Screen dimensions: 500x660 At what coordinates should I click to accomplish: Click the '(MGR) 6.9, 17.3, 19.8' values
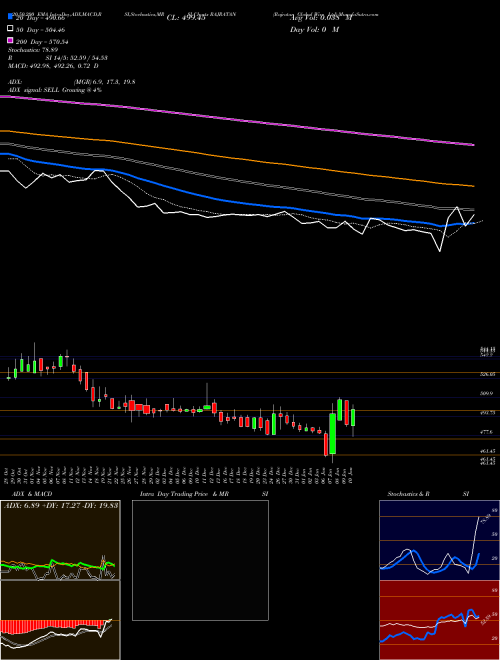coord(104,82)
